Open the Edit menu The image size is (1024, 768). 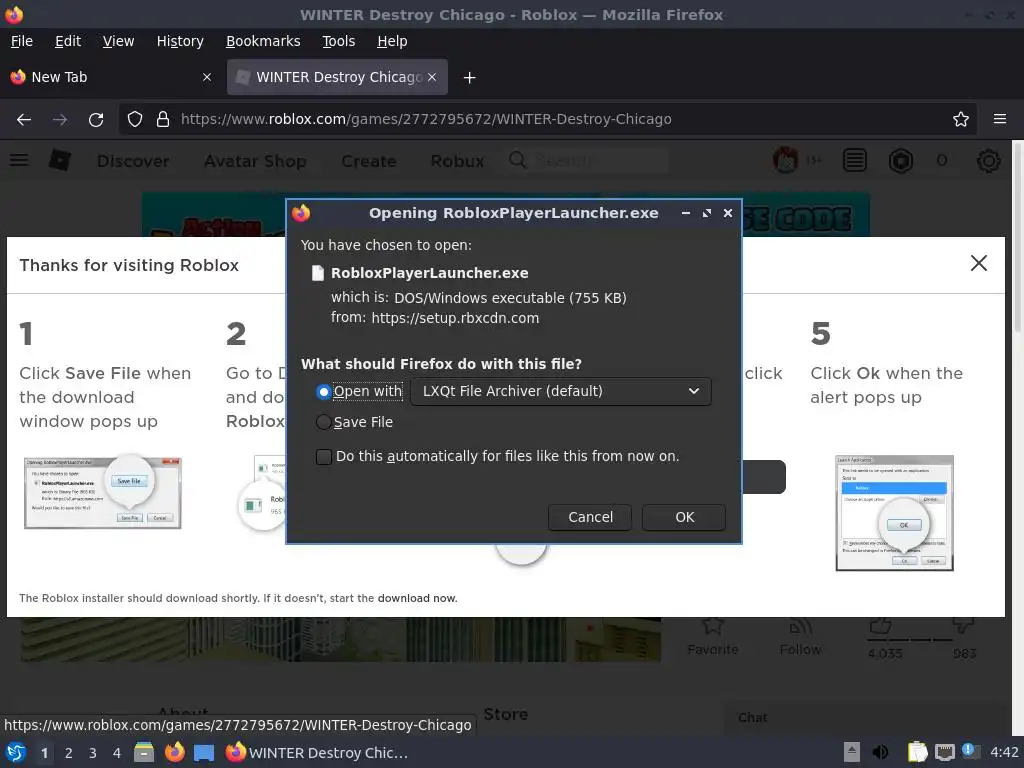pyautogui.click(x=68, y=41)
